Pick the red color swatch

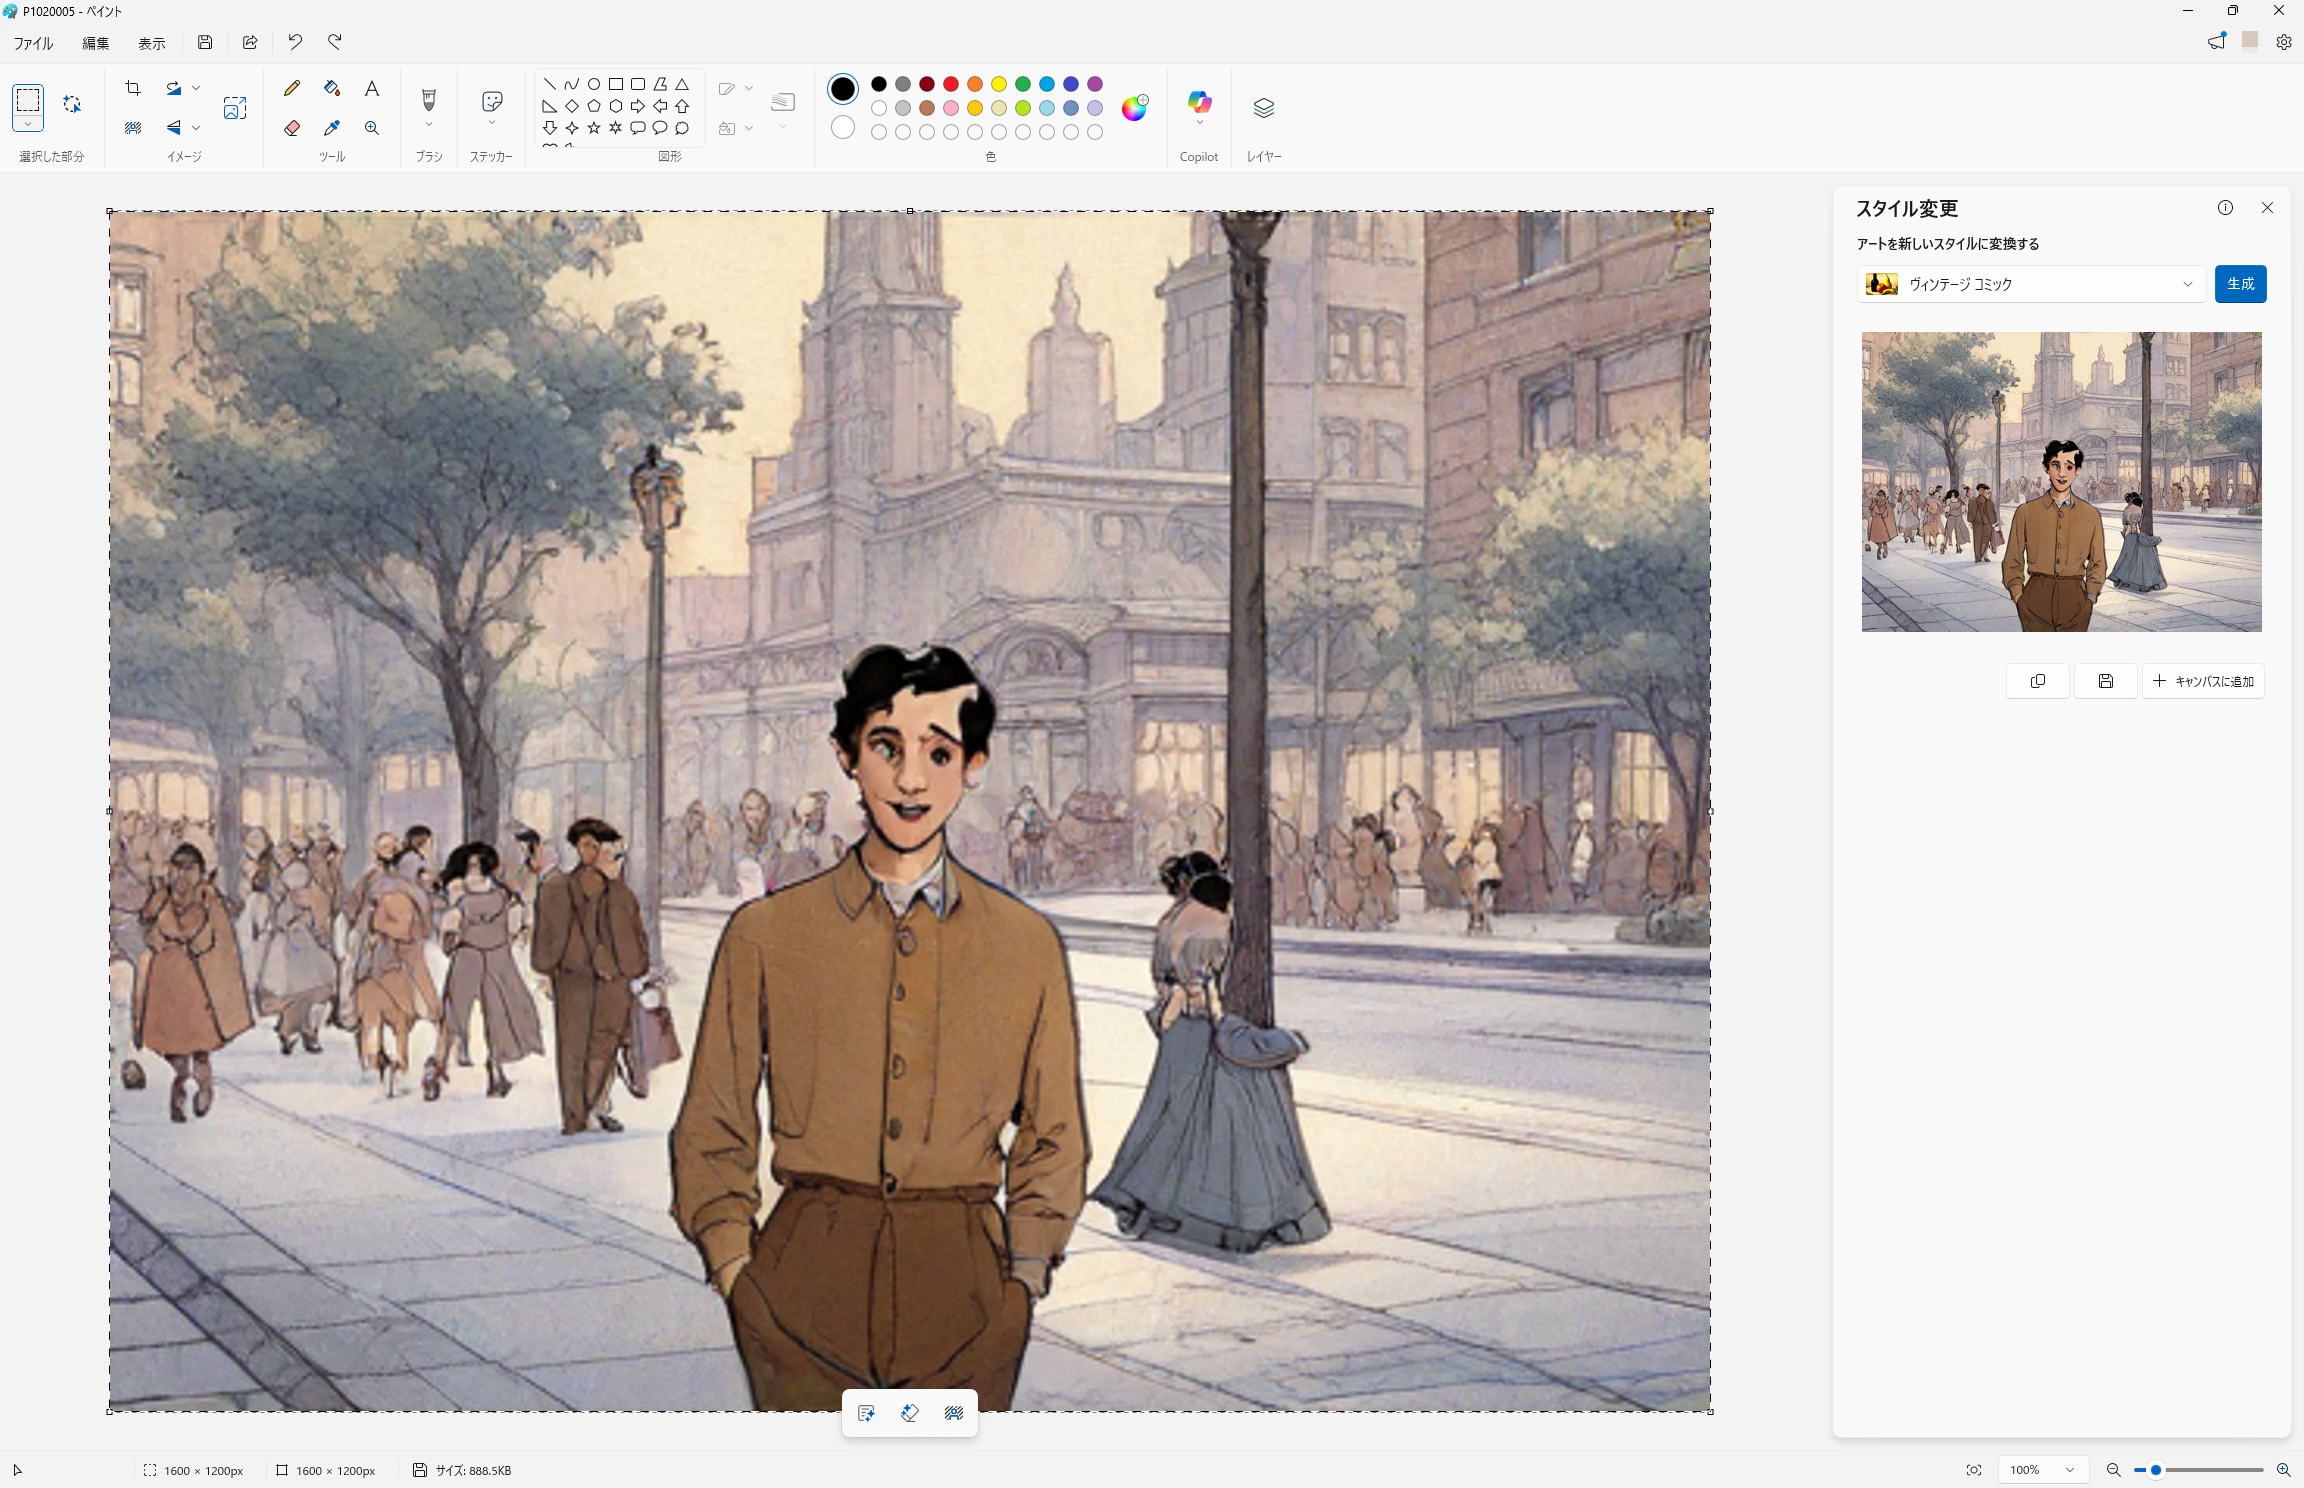click(951, 84)
